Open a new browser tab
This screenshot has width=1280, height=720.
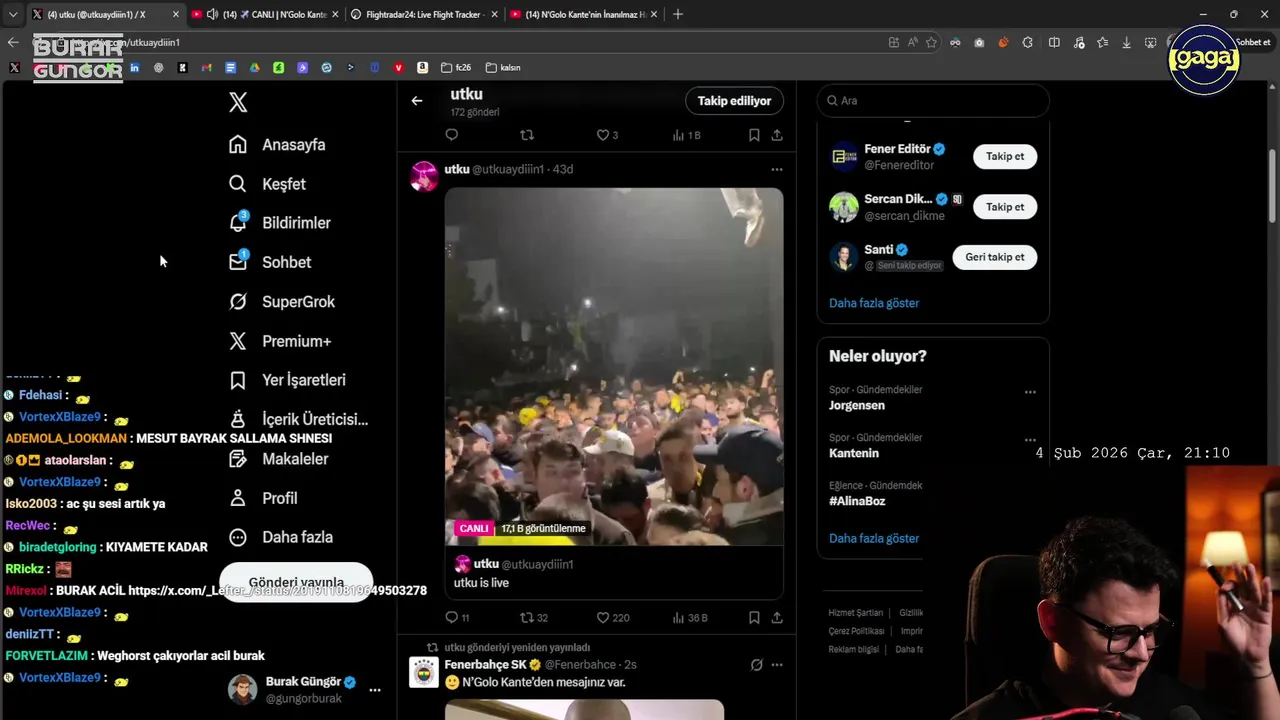[x=678, y=14]
